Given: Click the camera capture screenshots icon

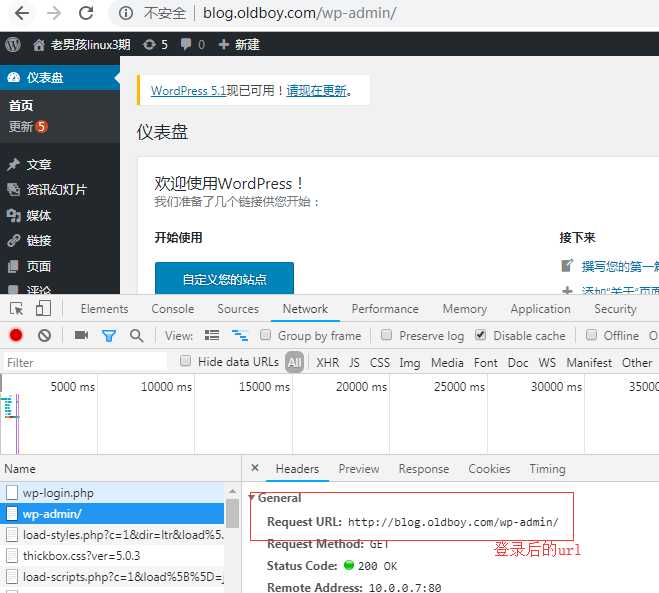Looking at the screenshot, I should [82, 336].
